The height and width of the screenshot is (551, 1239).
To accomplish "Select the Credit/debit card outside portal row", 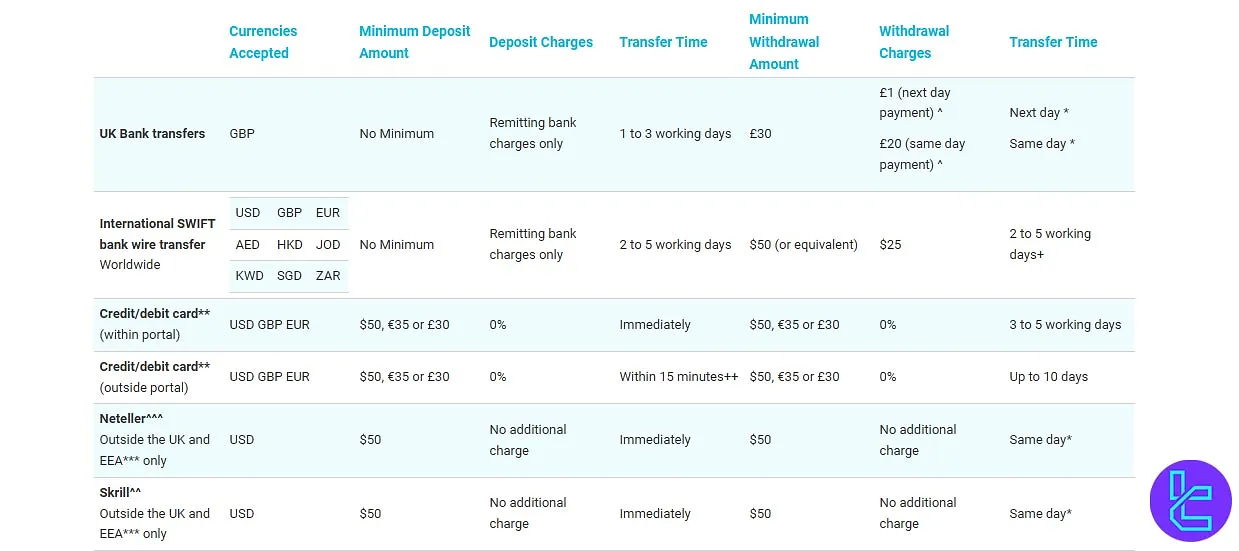I will [155, 377].
